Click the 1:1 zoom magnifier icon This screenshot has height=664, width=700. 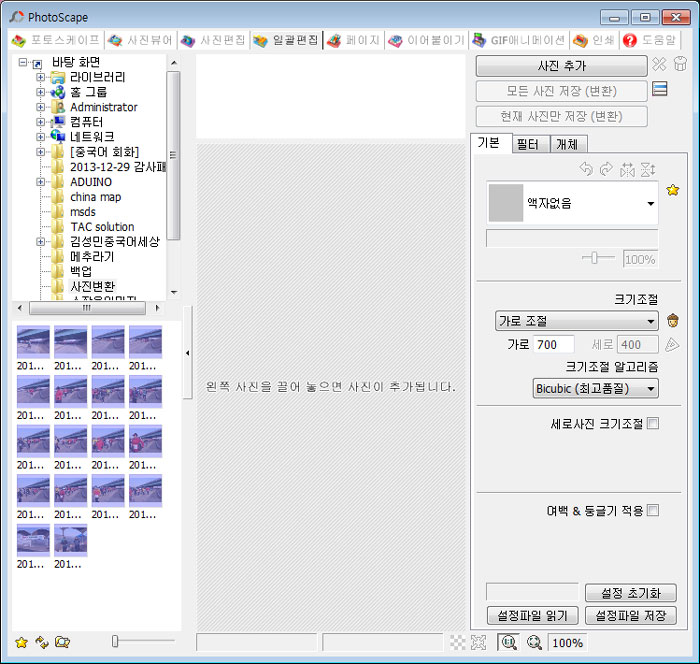[509, 643]
